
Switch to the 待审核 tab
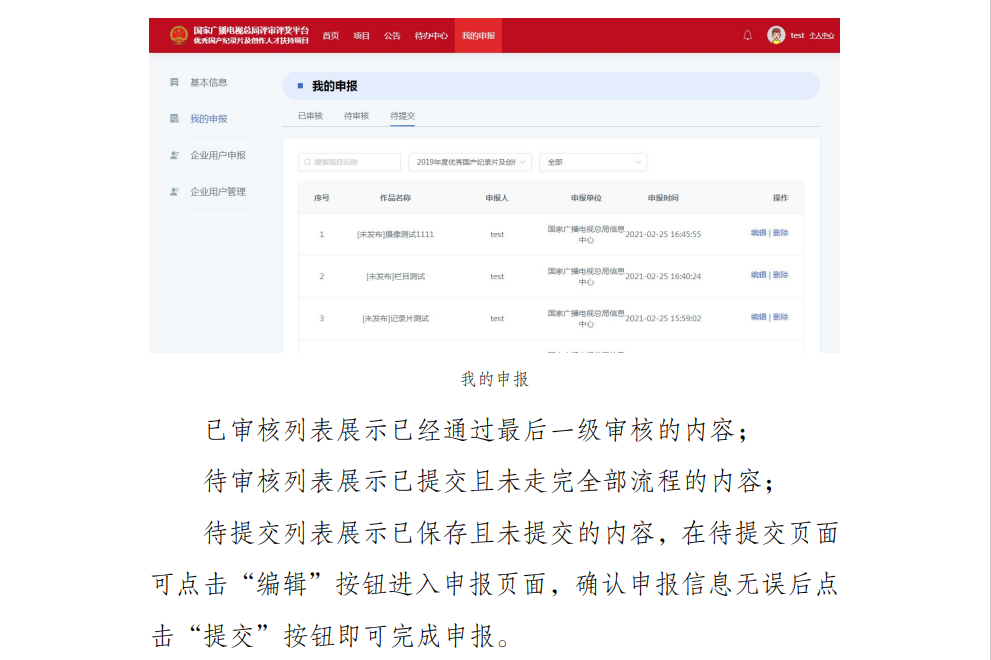356,116
